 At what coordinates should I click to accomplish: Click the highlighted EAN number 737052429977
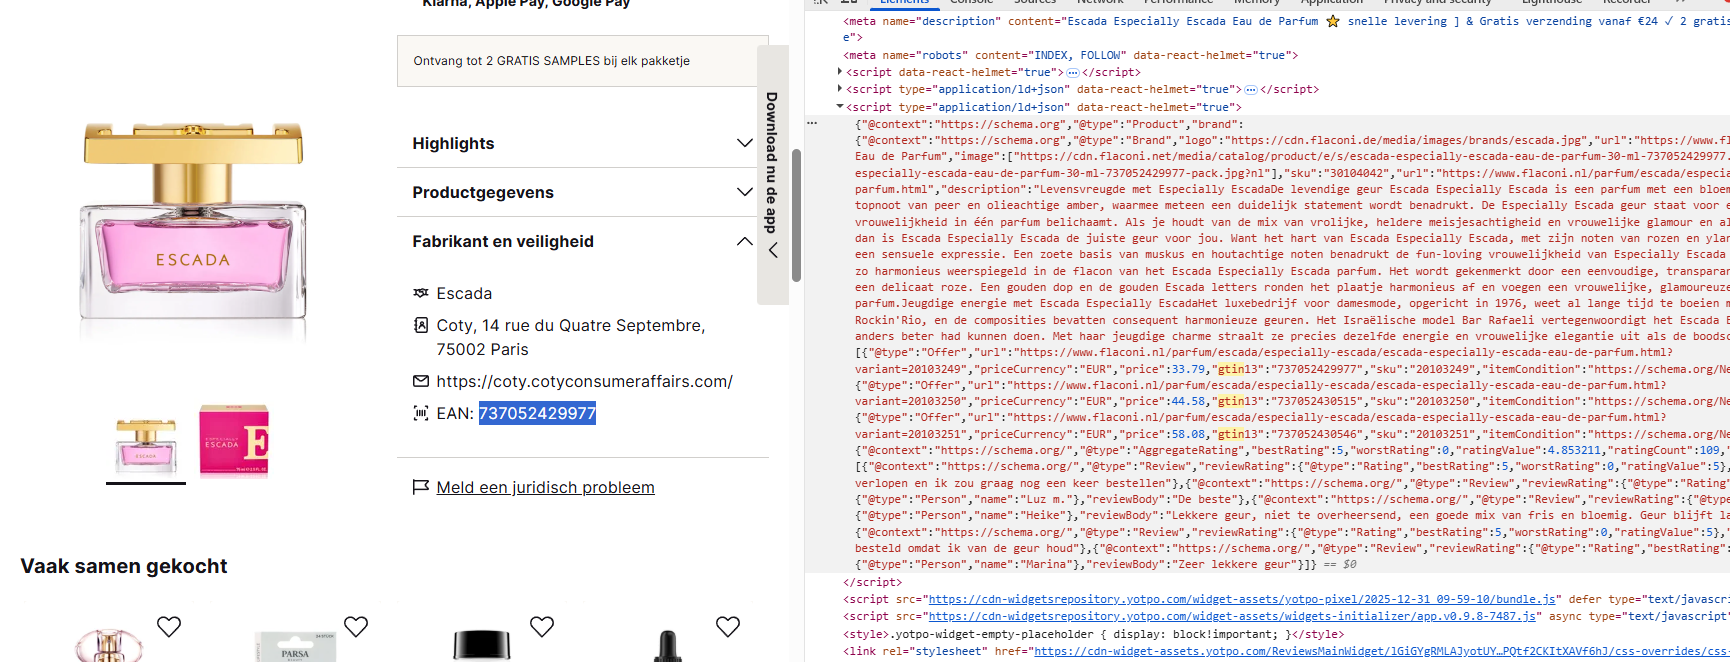[537, 413]
